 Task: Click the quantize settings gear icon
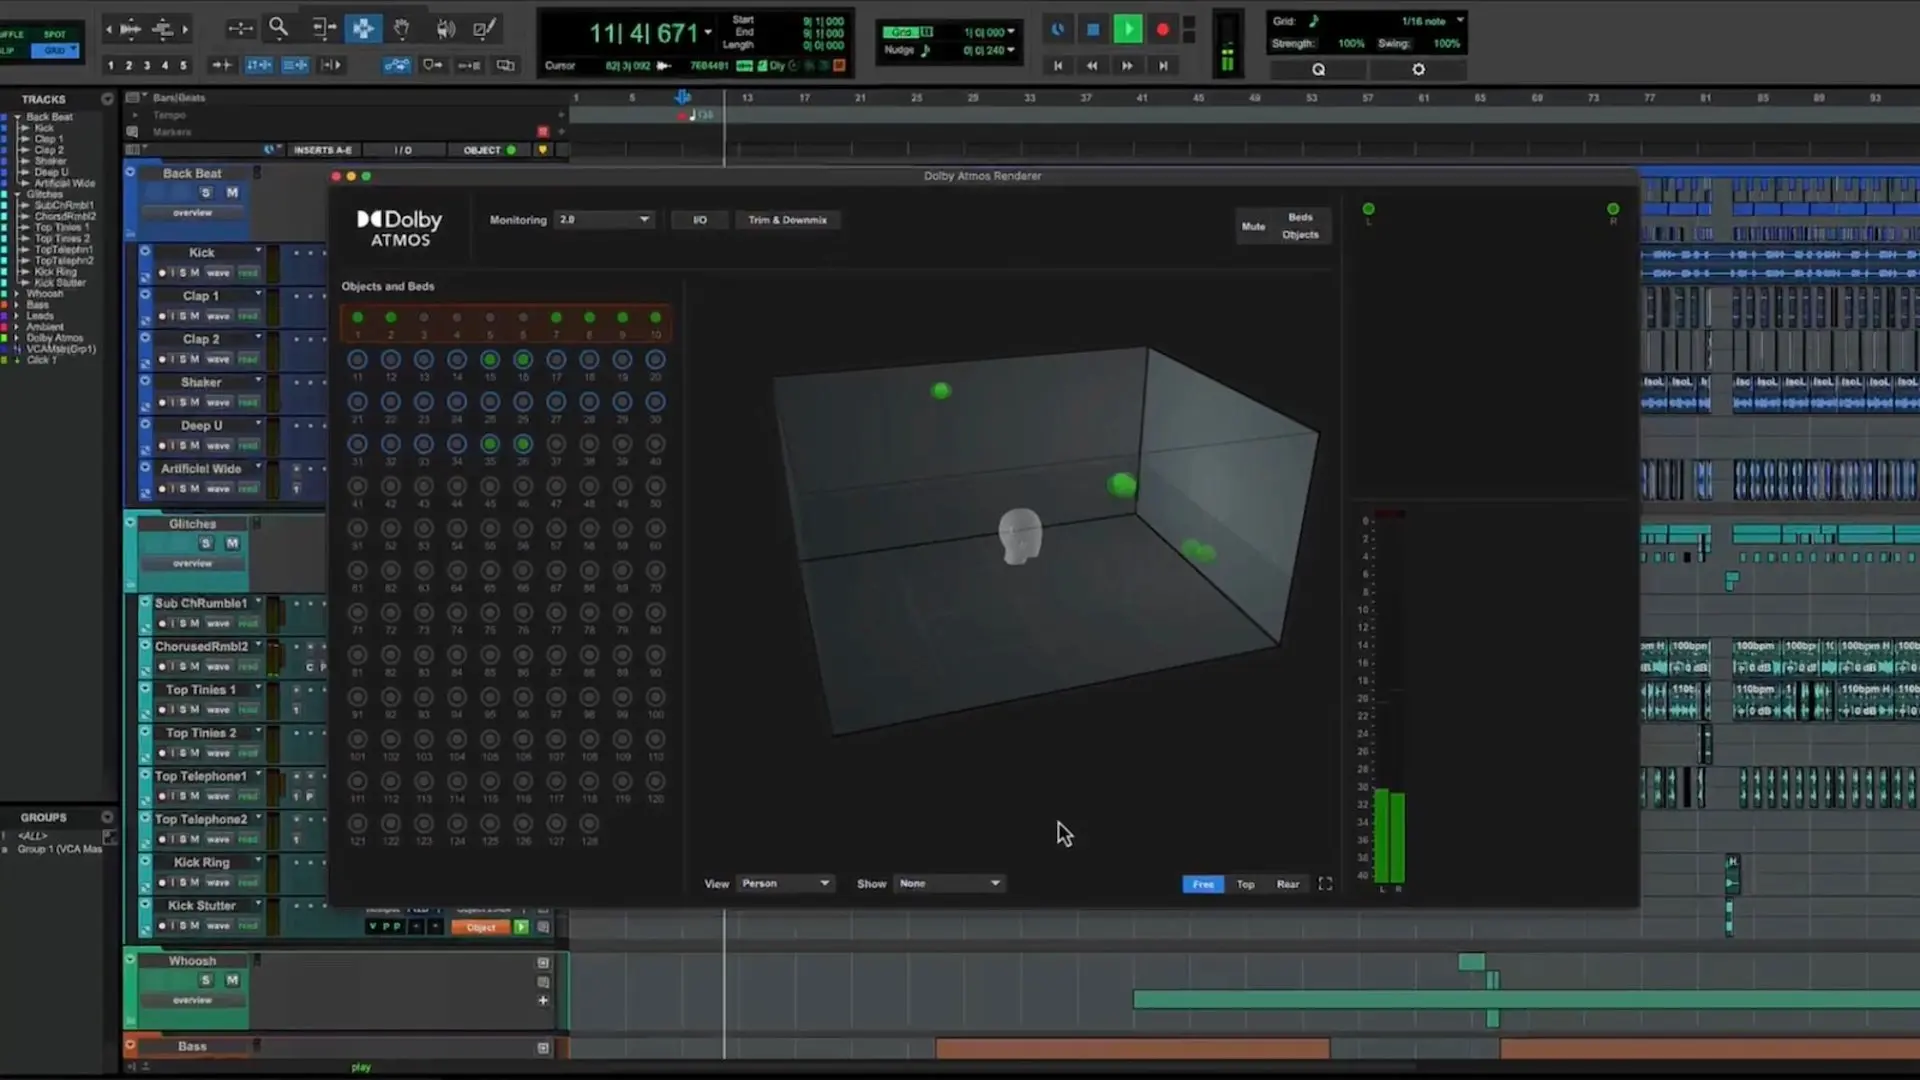click(1418, 69)
